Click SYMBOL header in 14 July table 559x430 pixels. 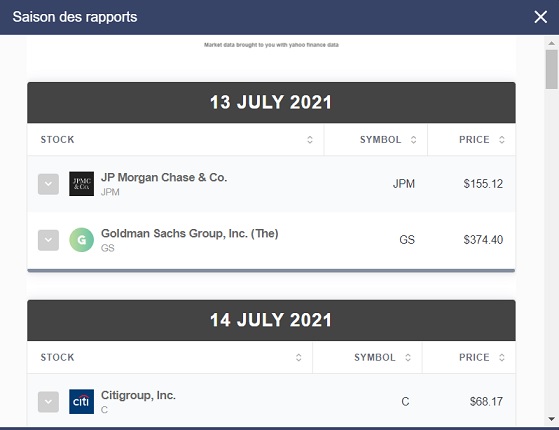click(x=375, y=357)
